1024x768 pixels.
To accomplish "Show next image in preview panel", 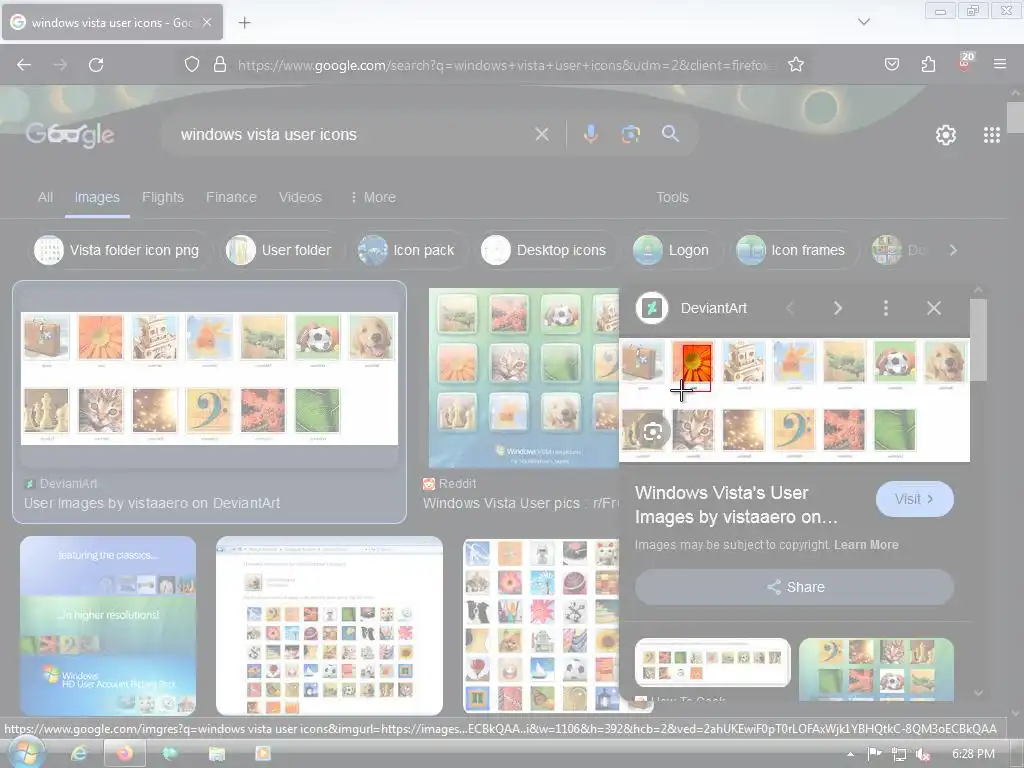I will [838, 308].
